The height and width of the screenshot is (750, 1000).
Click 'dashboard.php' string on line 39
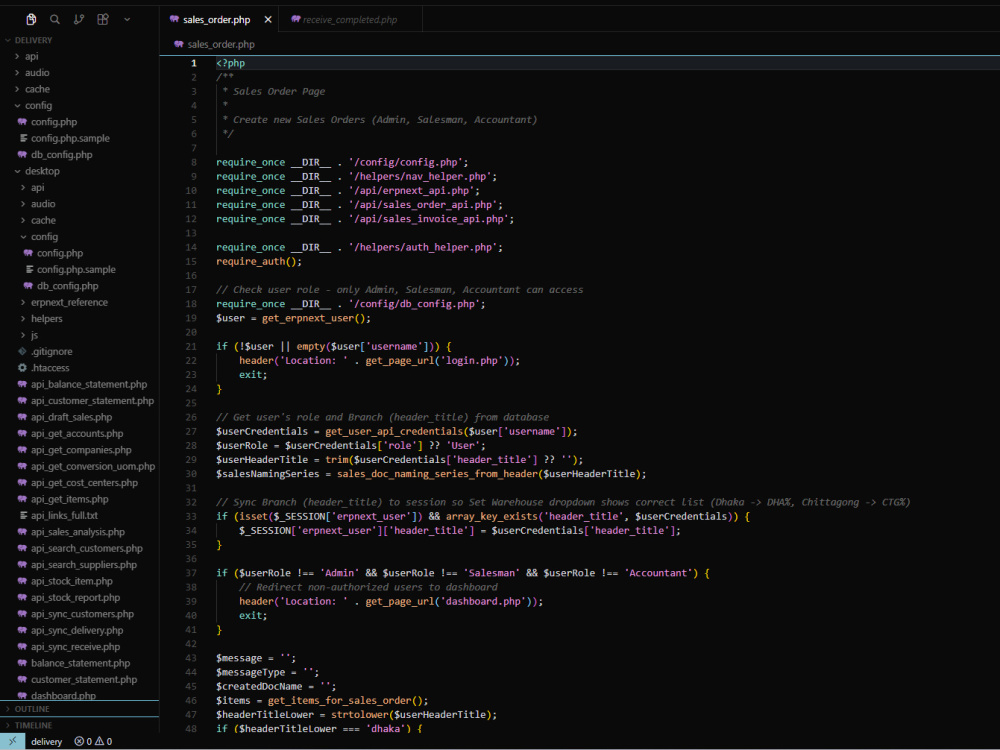[x=485, y=601]
